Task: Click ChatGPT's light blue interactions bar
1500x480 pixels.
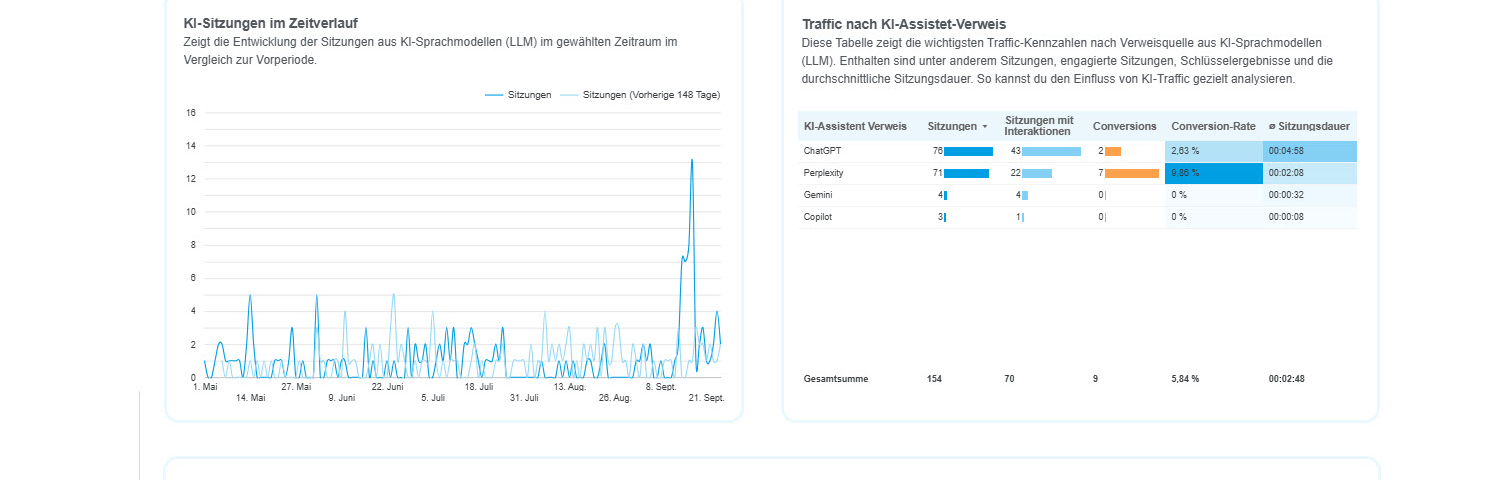Action: coord(1051,151)
